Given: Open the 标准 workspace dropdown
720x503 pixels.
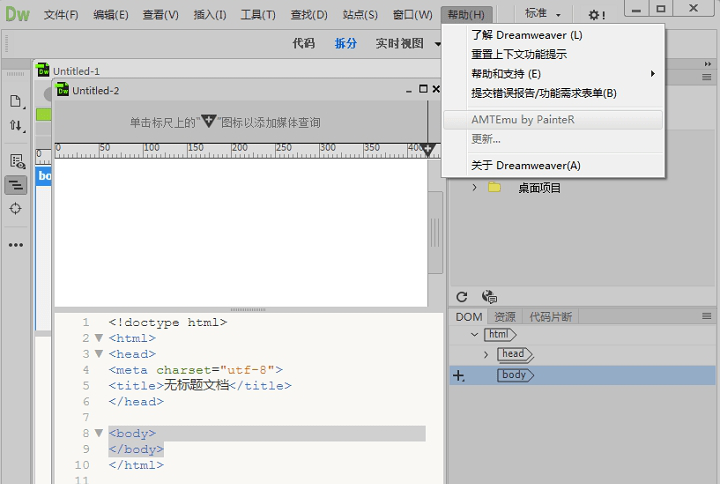Looking at the screenshot, I should point(543,14).
